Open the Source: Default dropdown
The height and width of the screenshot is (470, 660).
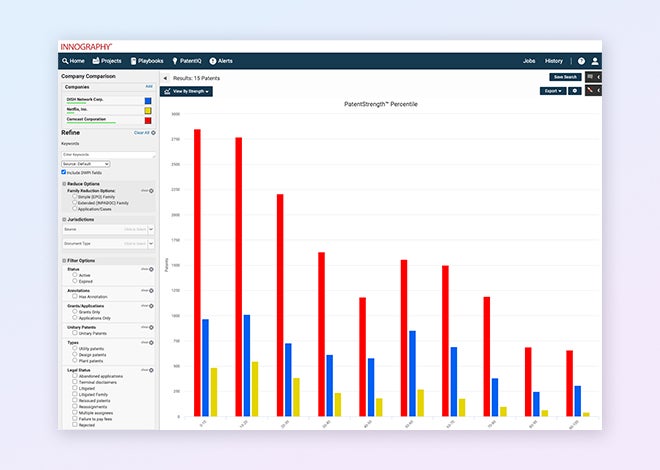(x=86, y=163)
